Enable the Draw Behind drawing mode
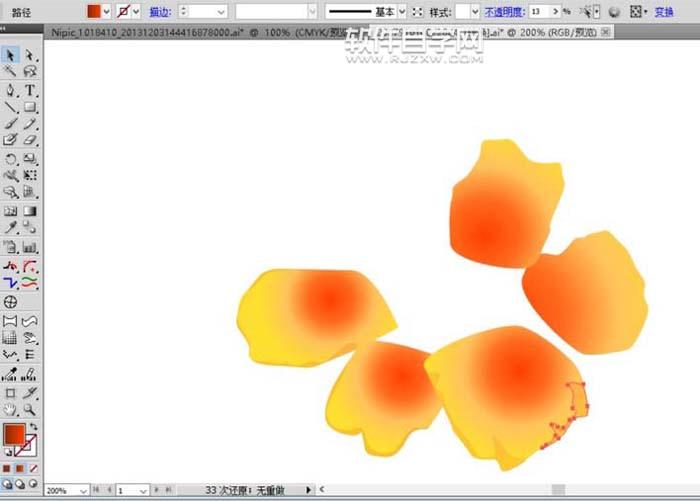 pos(20,486)
